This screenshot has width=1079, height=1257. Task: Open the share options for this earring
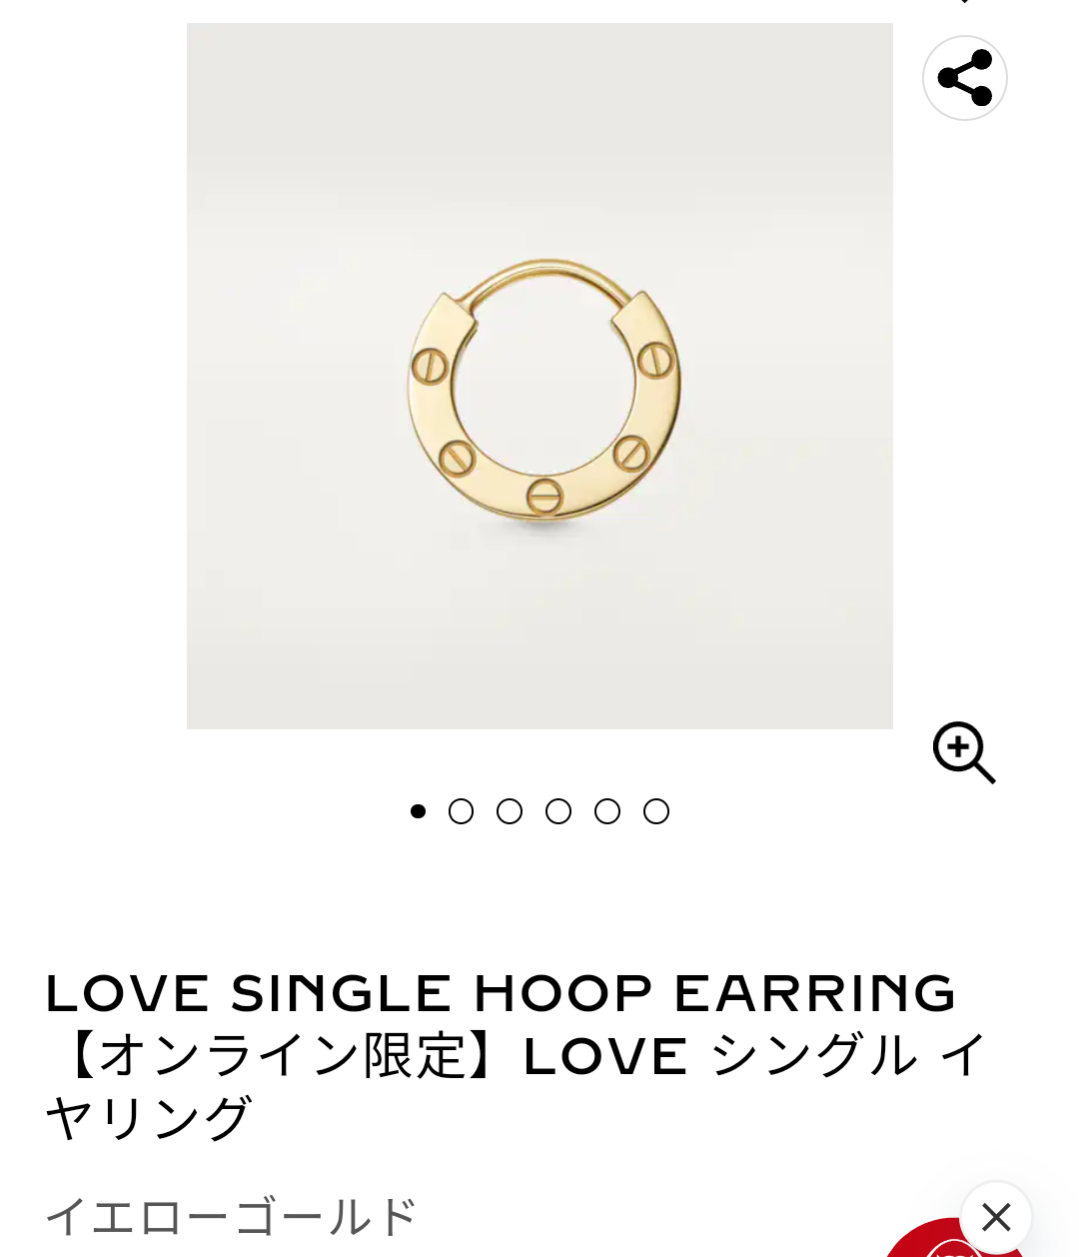(964, 78)
